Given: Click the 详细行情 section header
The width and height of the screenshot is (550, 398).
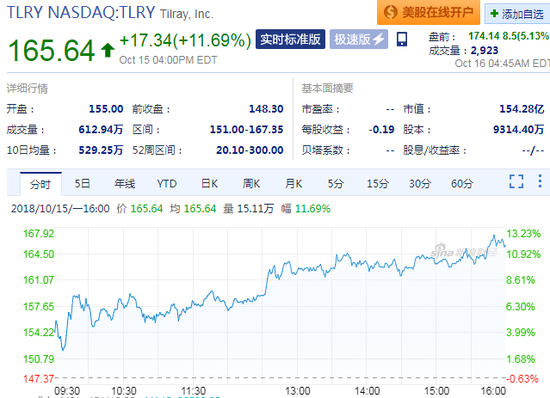Looking at the screenshot, I should (x=27, y=88).
